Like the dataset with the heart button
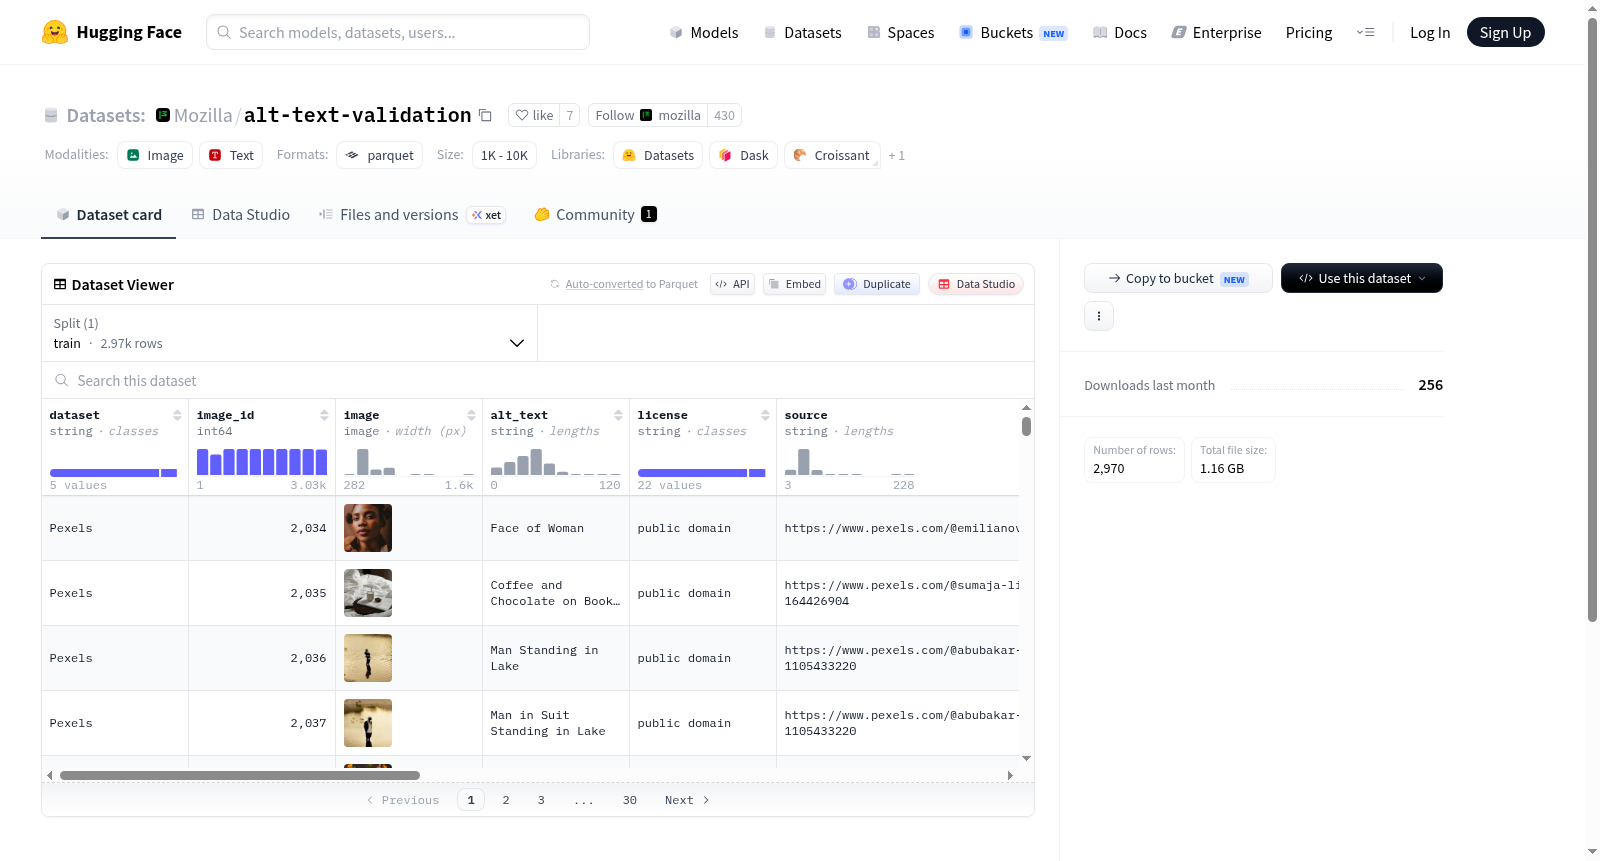The height and width of the screenshot is (861, 1600). (534, 115)
